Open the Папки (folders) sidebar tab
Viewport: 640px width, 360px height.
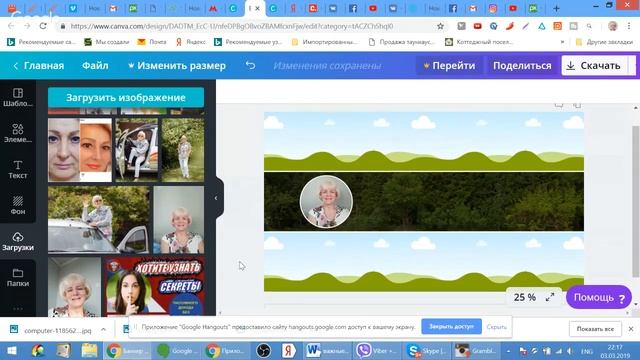18,277
